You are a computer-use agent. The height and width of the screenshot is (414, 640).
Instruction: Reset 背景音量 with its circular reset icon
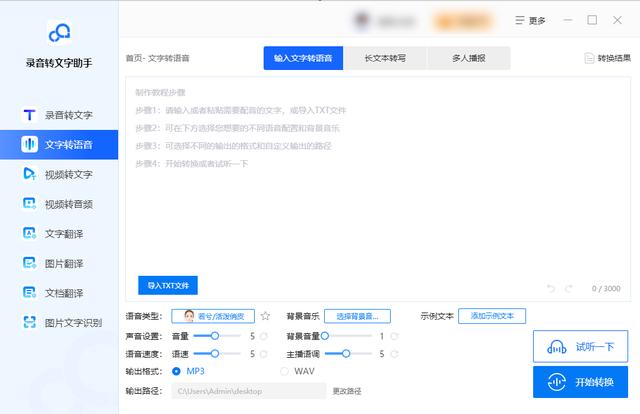[394, 336]
